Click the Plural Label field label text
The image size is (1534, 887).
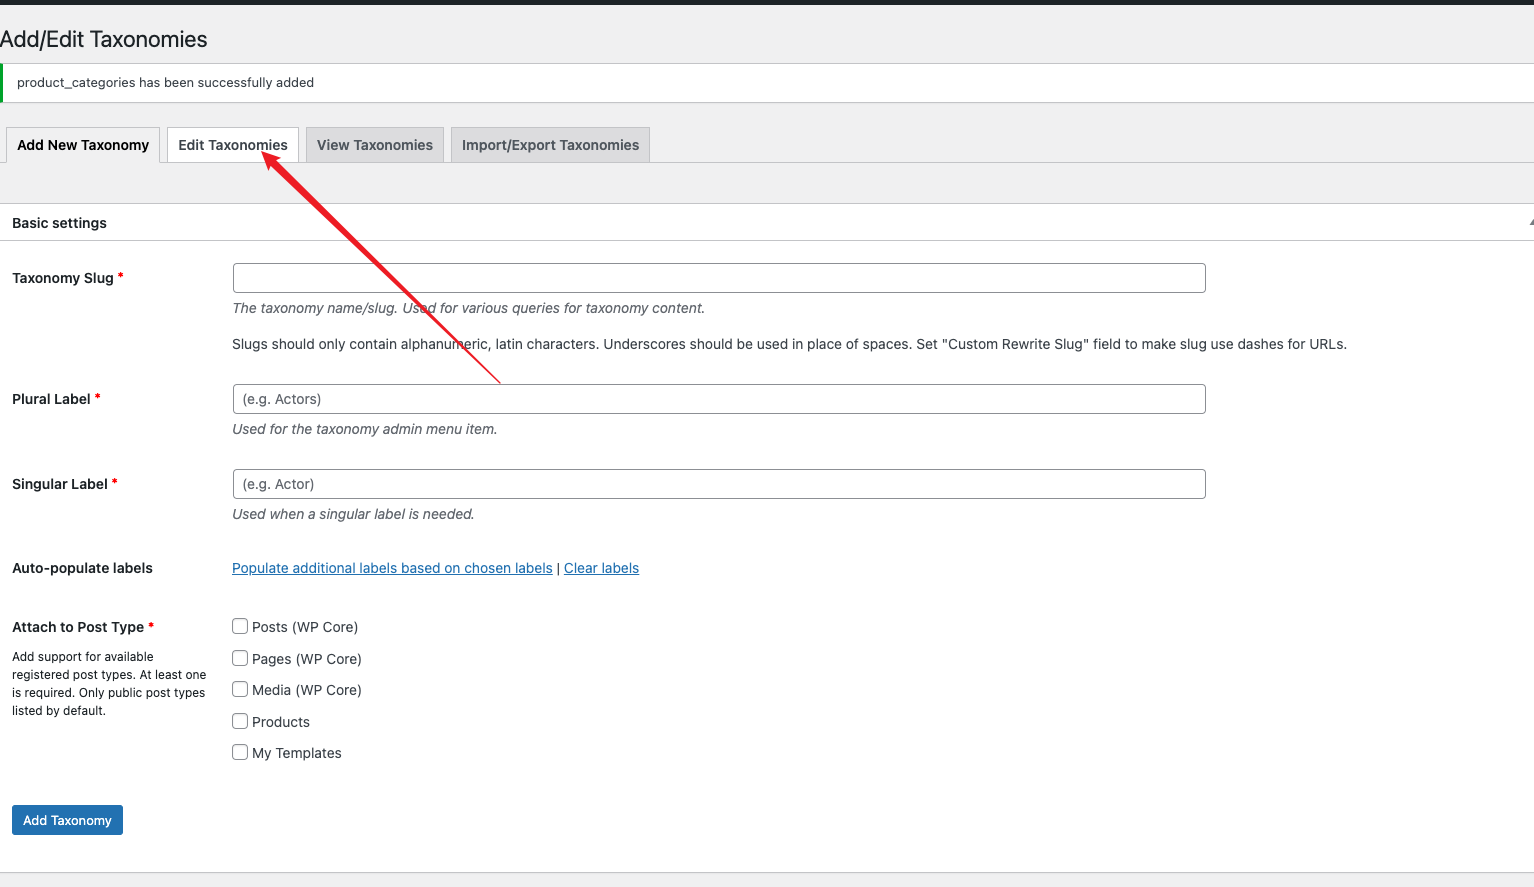click(51, 399)
